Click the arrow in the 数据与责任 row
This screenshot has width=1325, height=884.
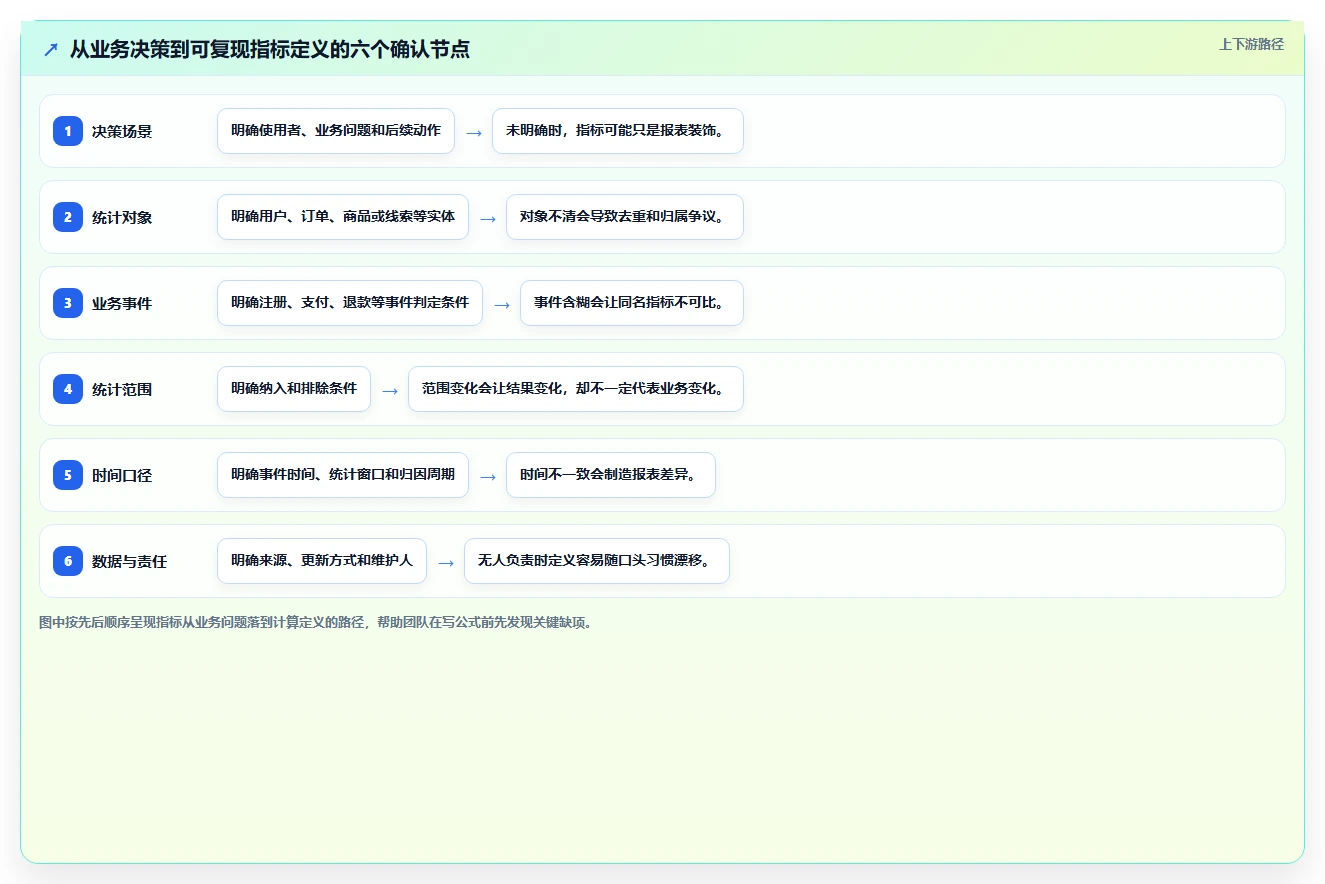[446, 562]
